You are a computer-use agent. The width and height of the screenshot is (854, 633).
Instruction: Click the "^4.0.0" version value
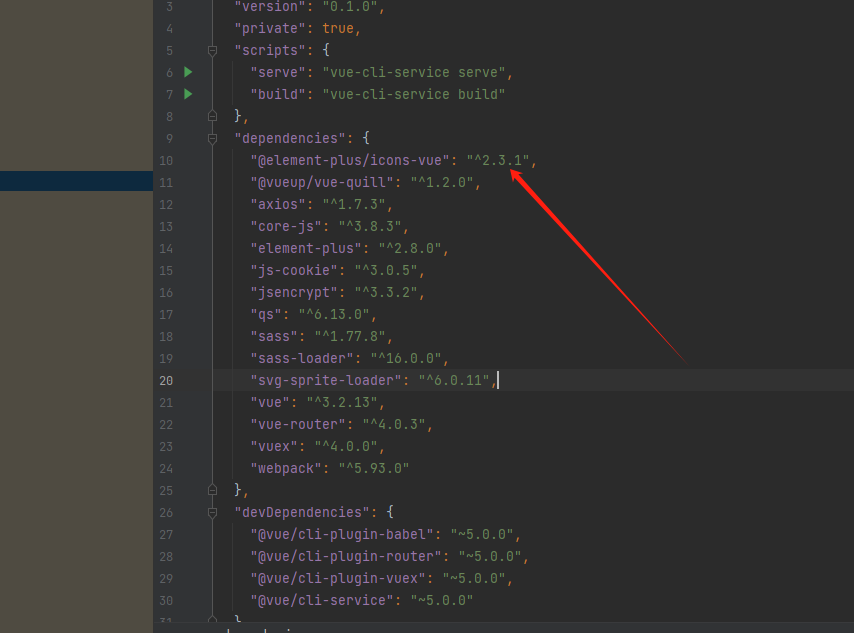click(346, 447)
